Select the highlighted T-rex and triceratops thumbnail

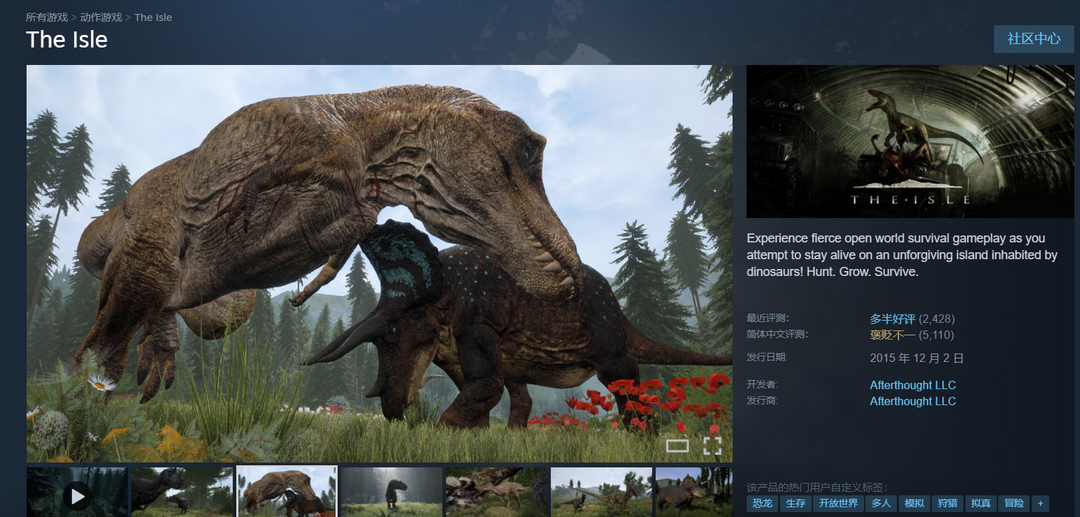pyautogui.click(x=287, y=492)
